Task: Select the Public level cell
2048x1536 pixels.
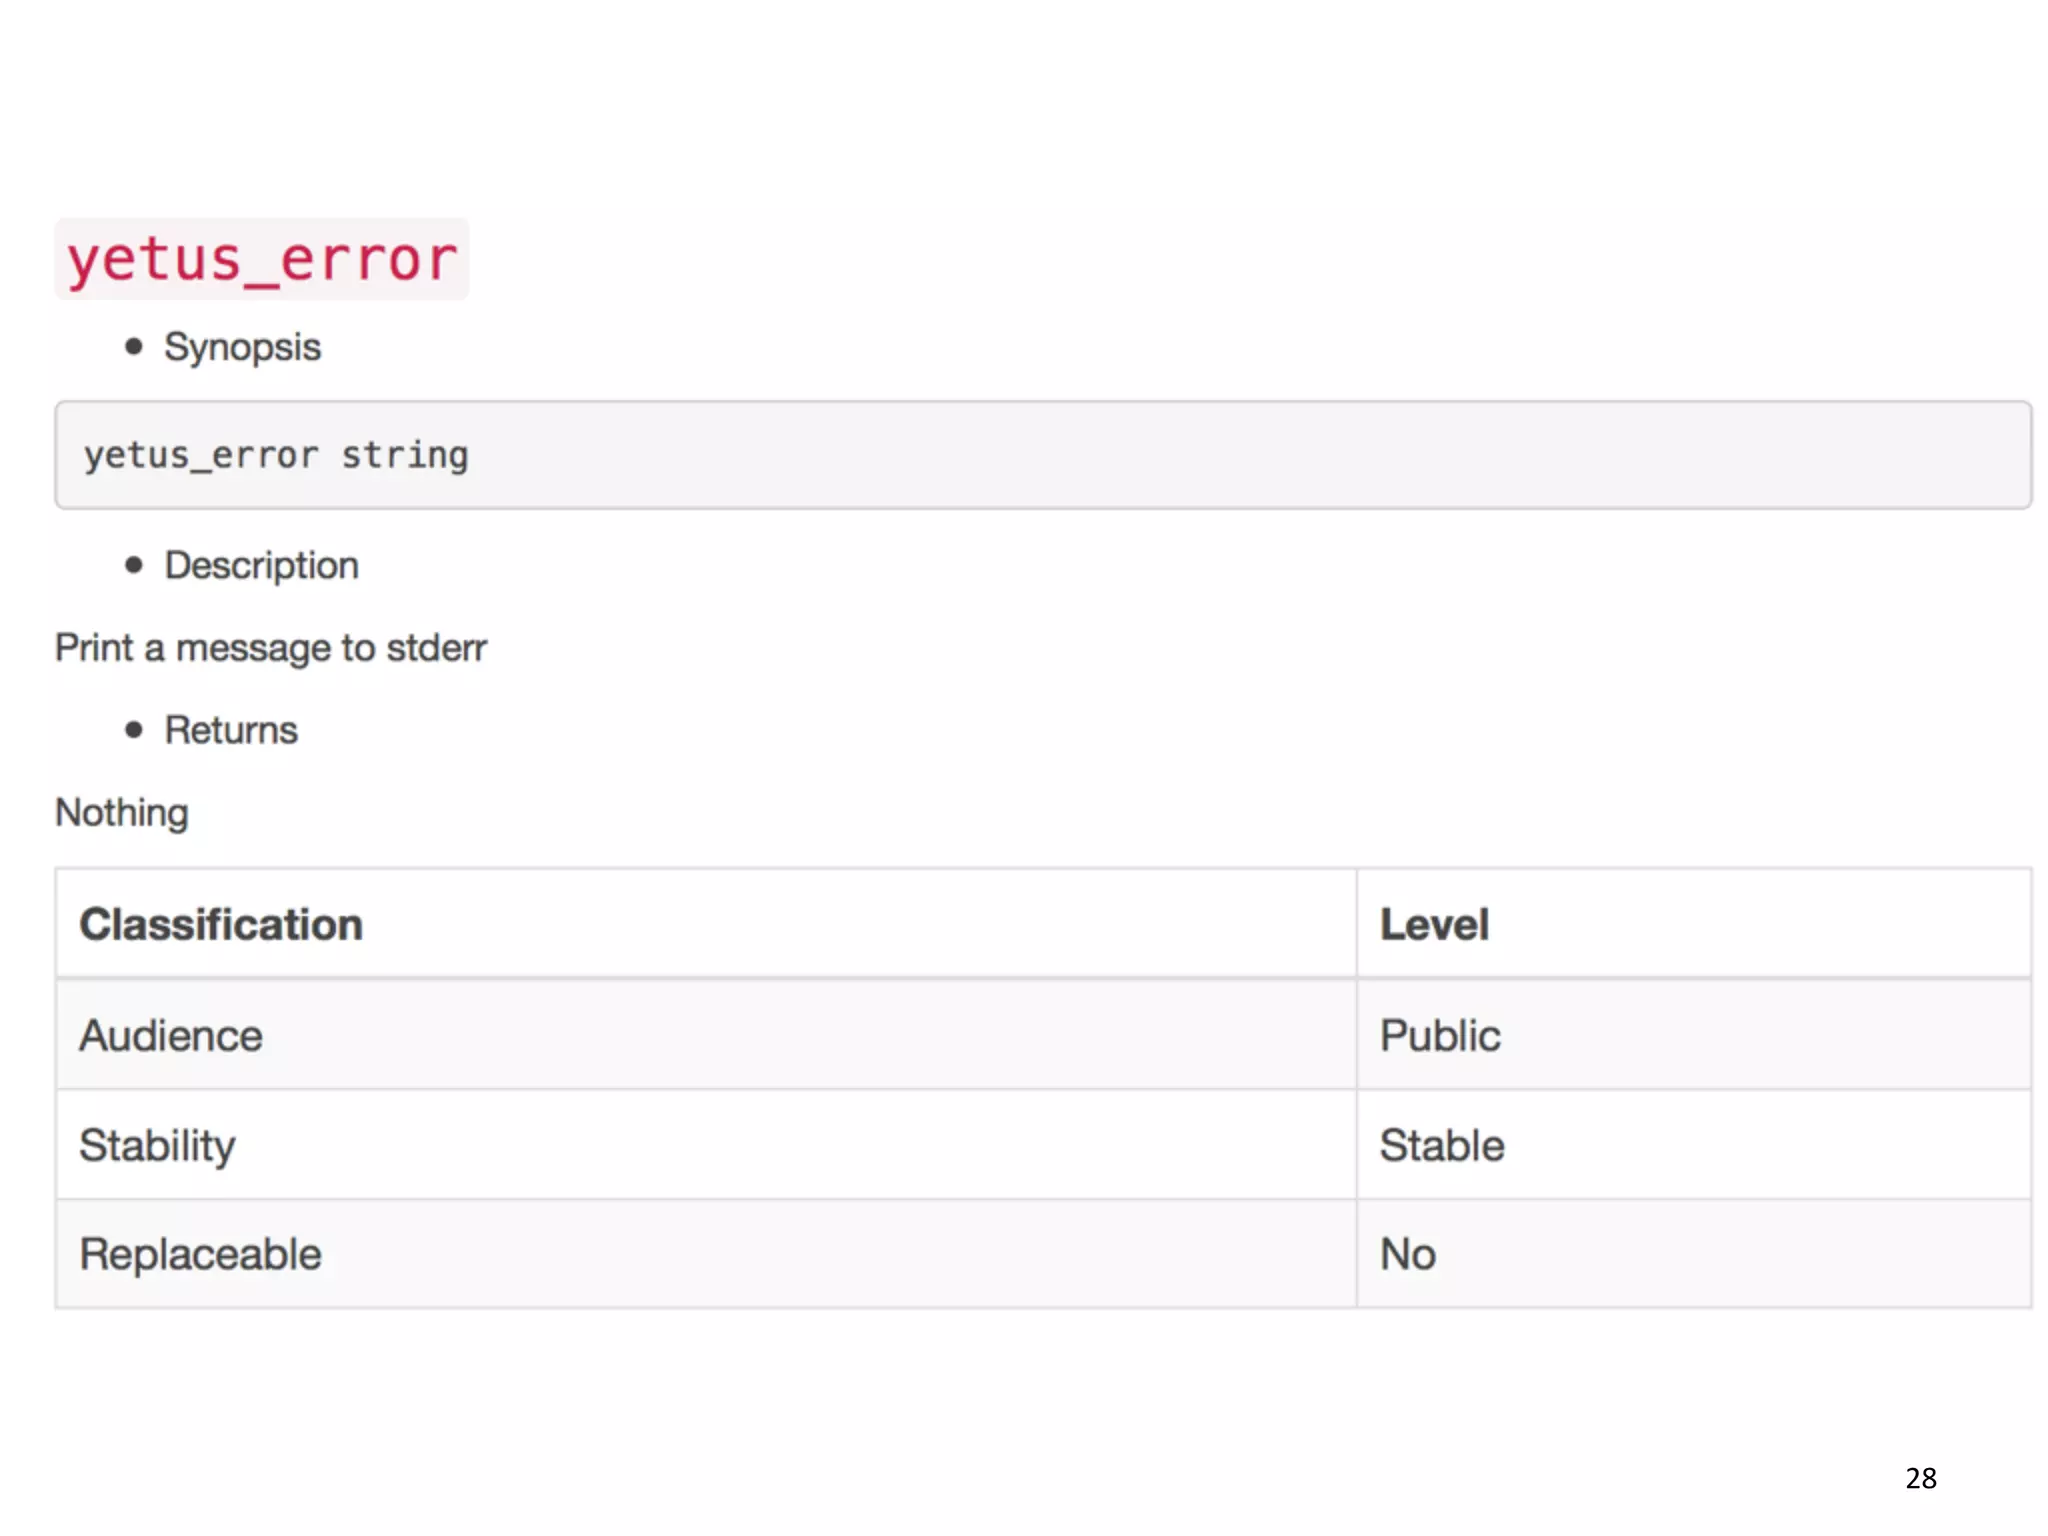Action: (x=1440, y=1035)
